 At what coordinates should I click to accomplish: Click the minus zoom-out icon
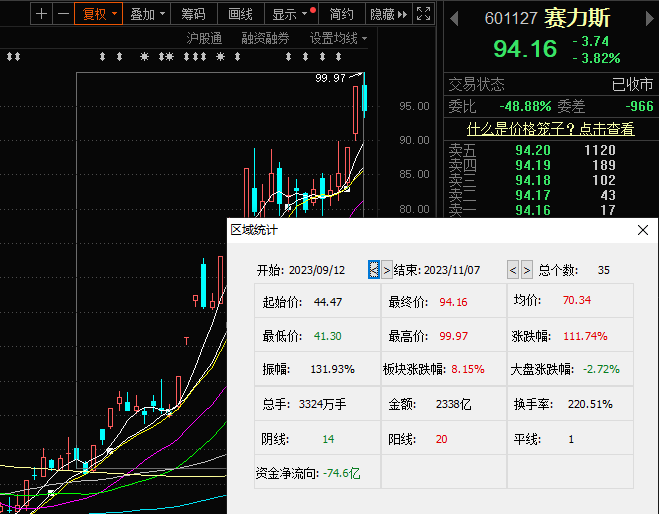(63, 14)
